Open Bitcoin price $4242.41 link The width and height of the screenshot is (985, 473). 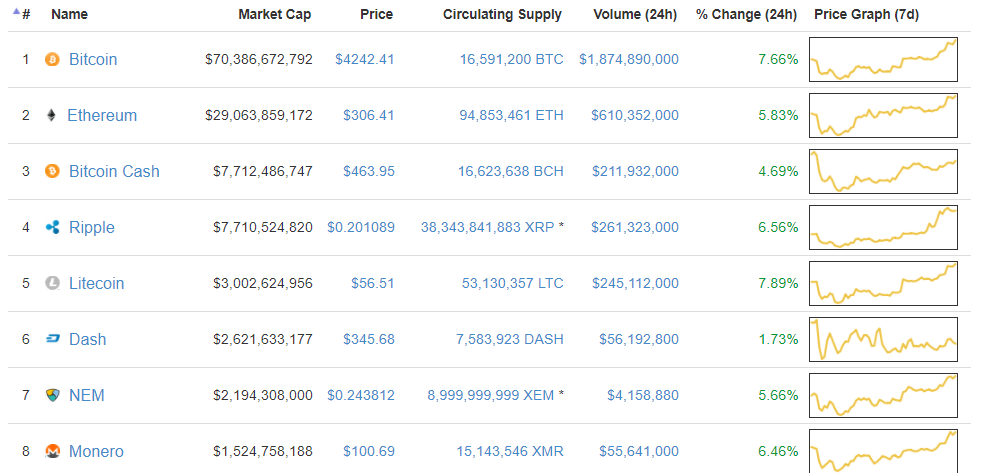(x=365, y=60)
